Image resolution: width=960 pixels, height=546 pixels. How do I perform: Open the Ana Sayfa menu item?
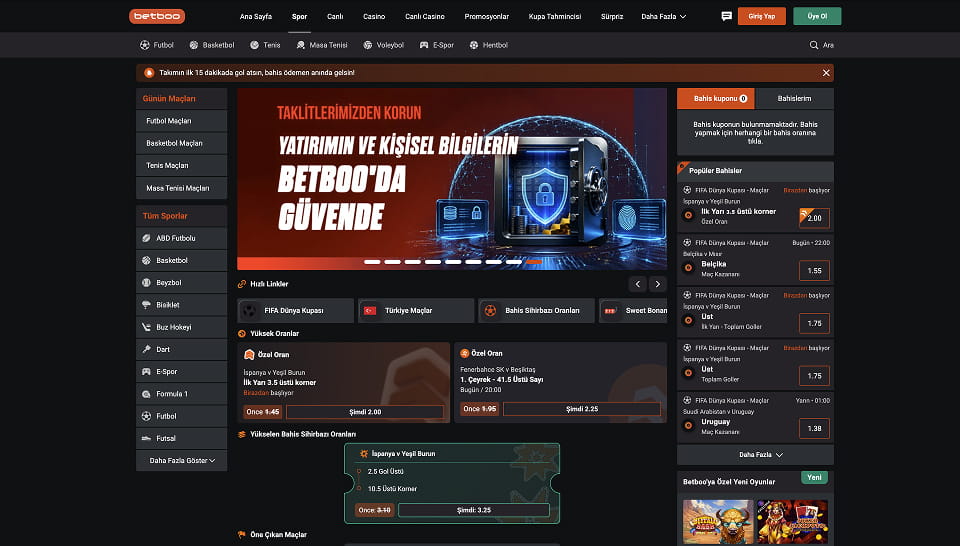point(256,17)
